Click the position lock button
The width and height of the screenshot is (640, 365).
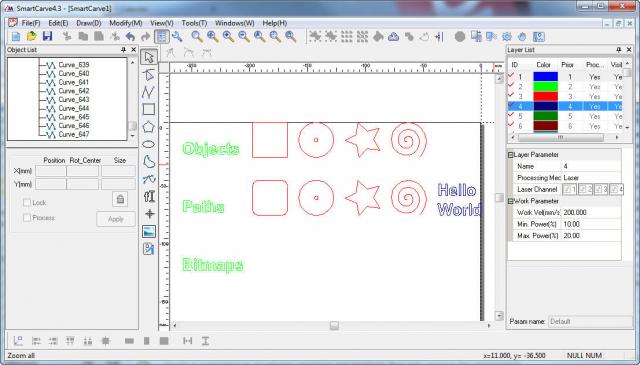click(120, 199)
